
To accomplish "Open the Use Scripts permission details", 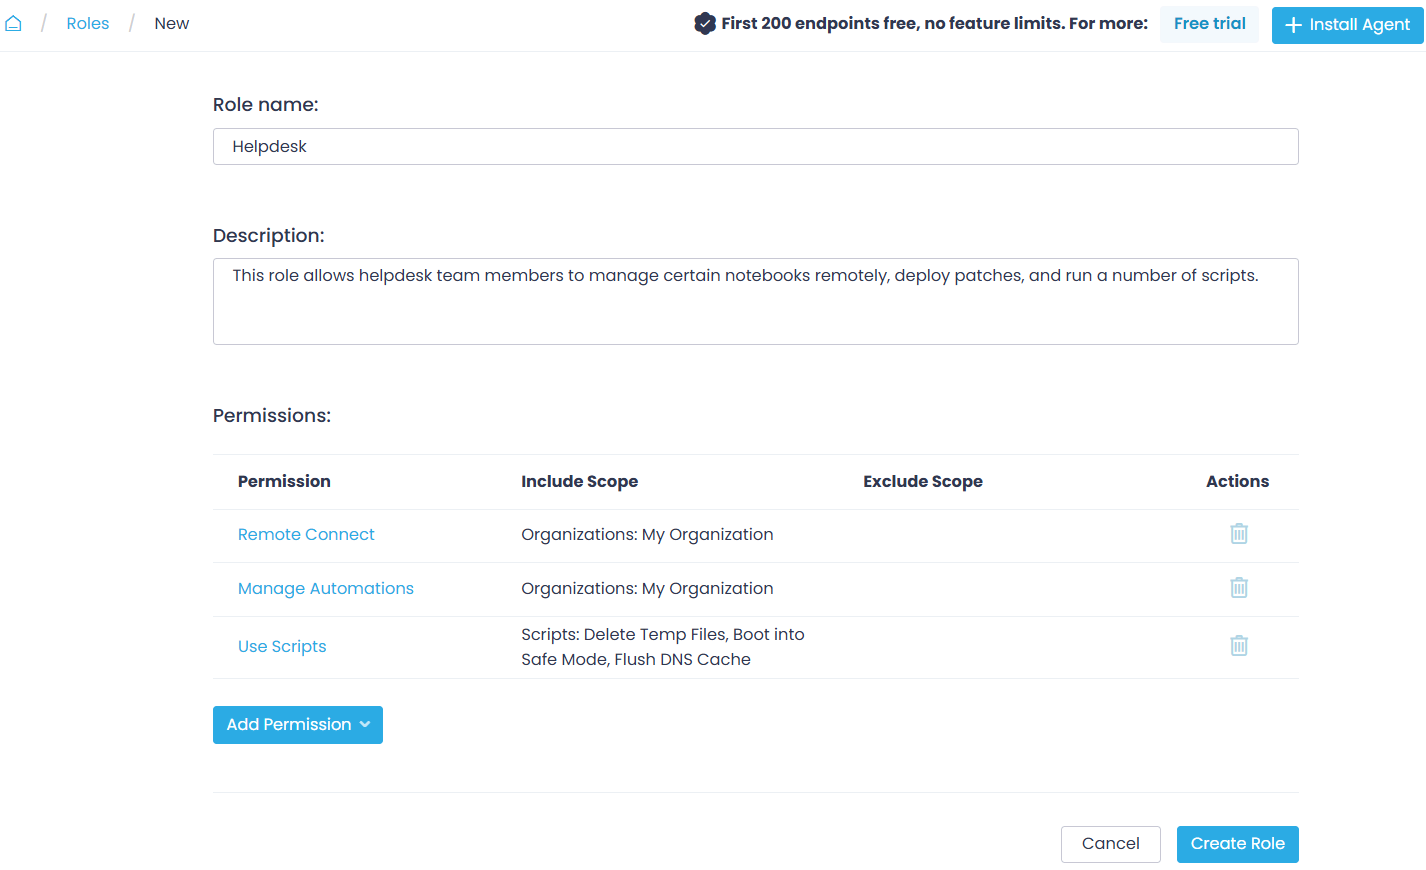I will tap(282, 646).
